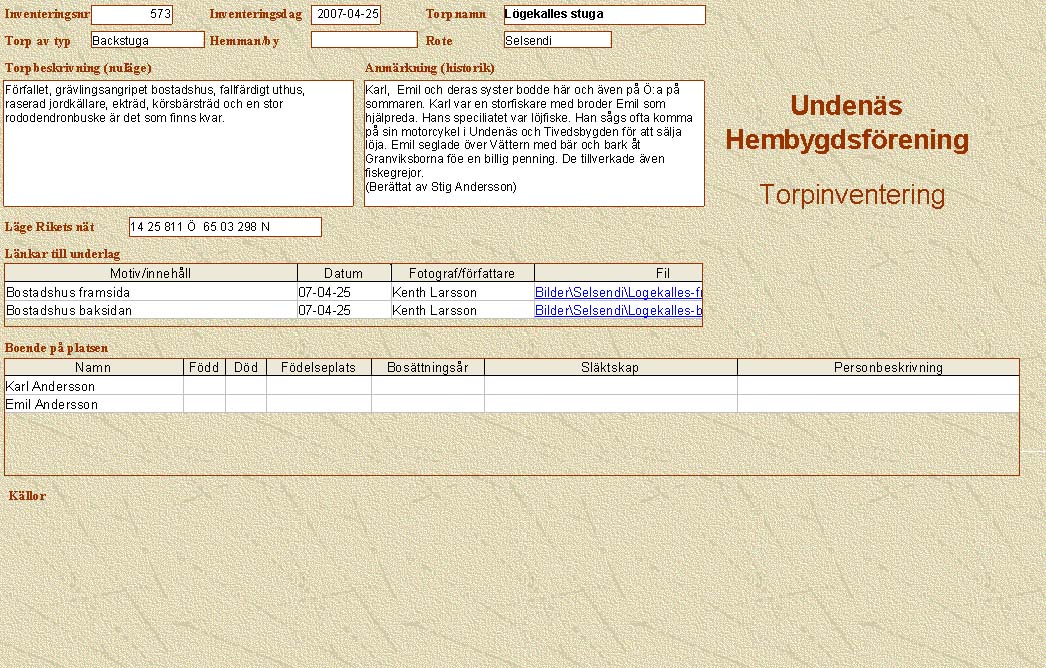Click the Födelseplats cell for Emil Andersson
The width and height of the screenshot is (1046, 668).
point(318,404)
